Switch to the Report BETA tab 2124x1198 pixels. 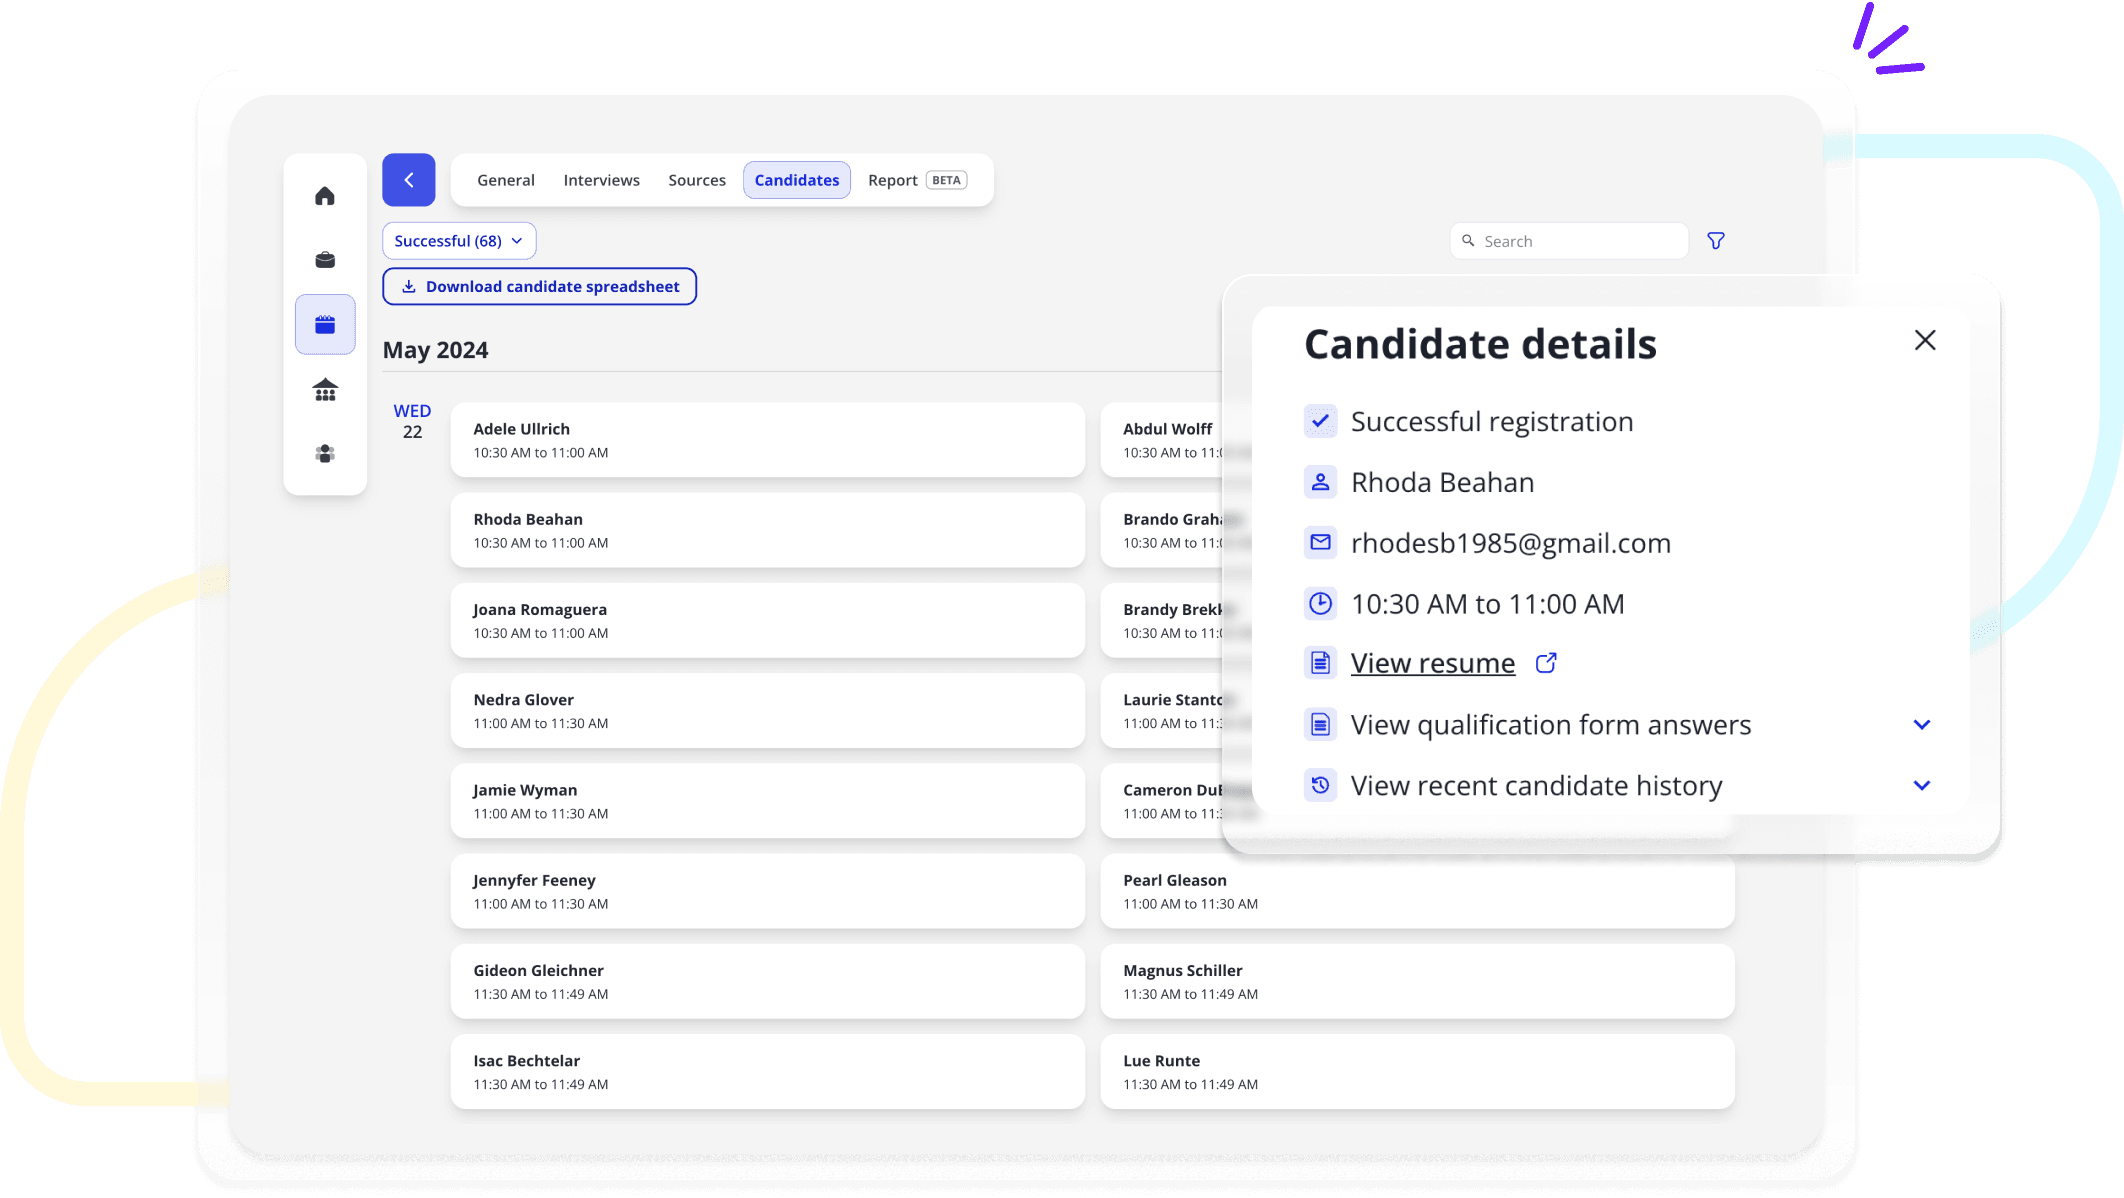[913, 178]
